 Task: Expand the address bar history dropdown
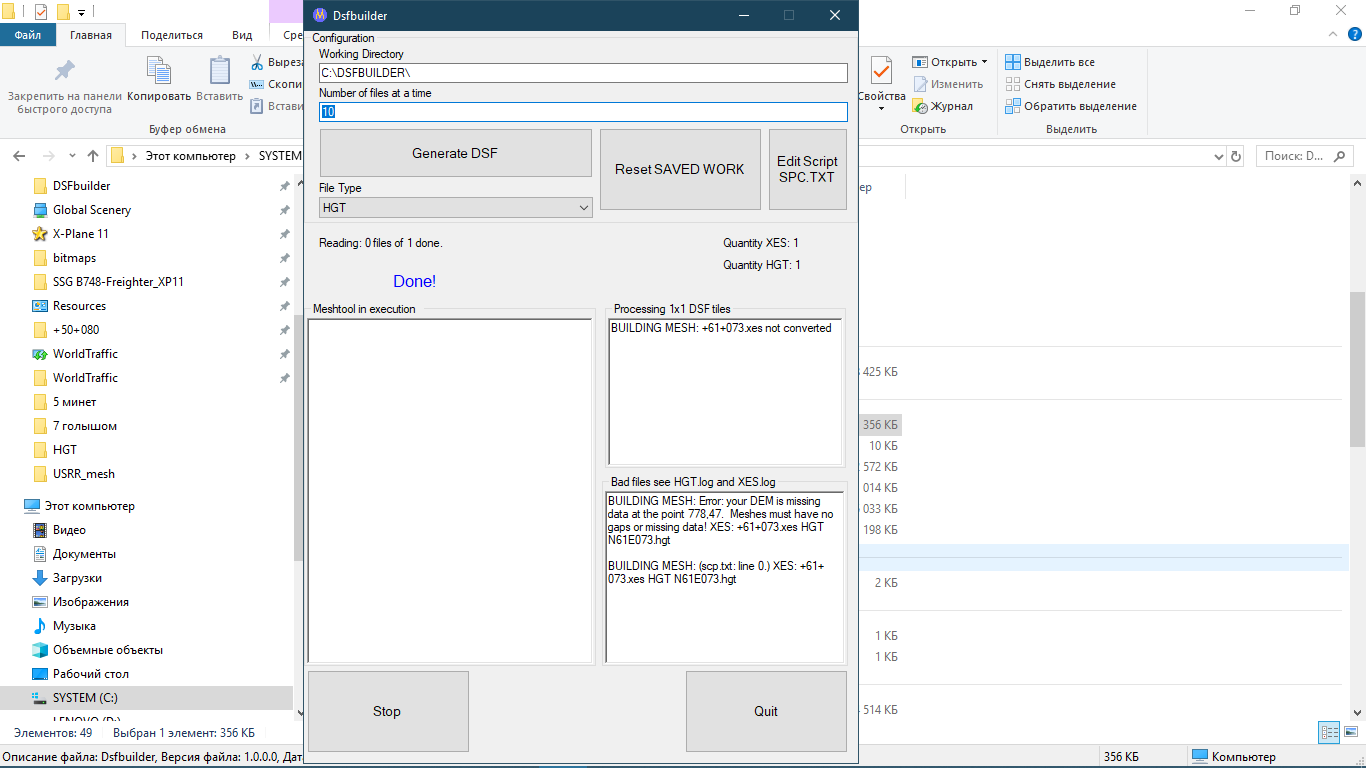(x=1218, y=156)
